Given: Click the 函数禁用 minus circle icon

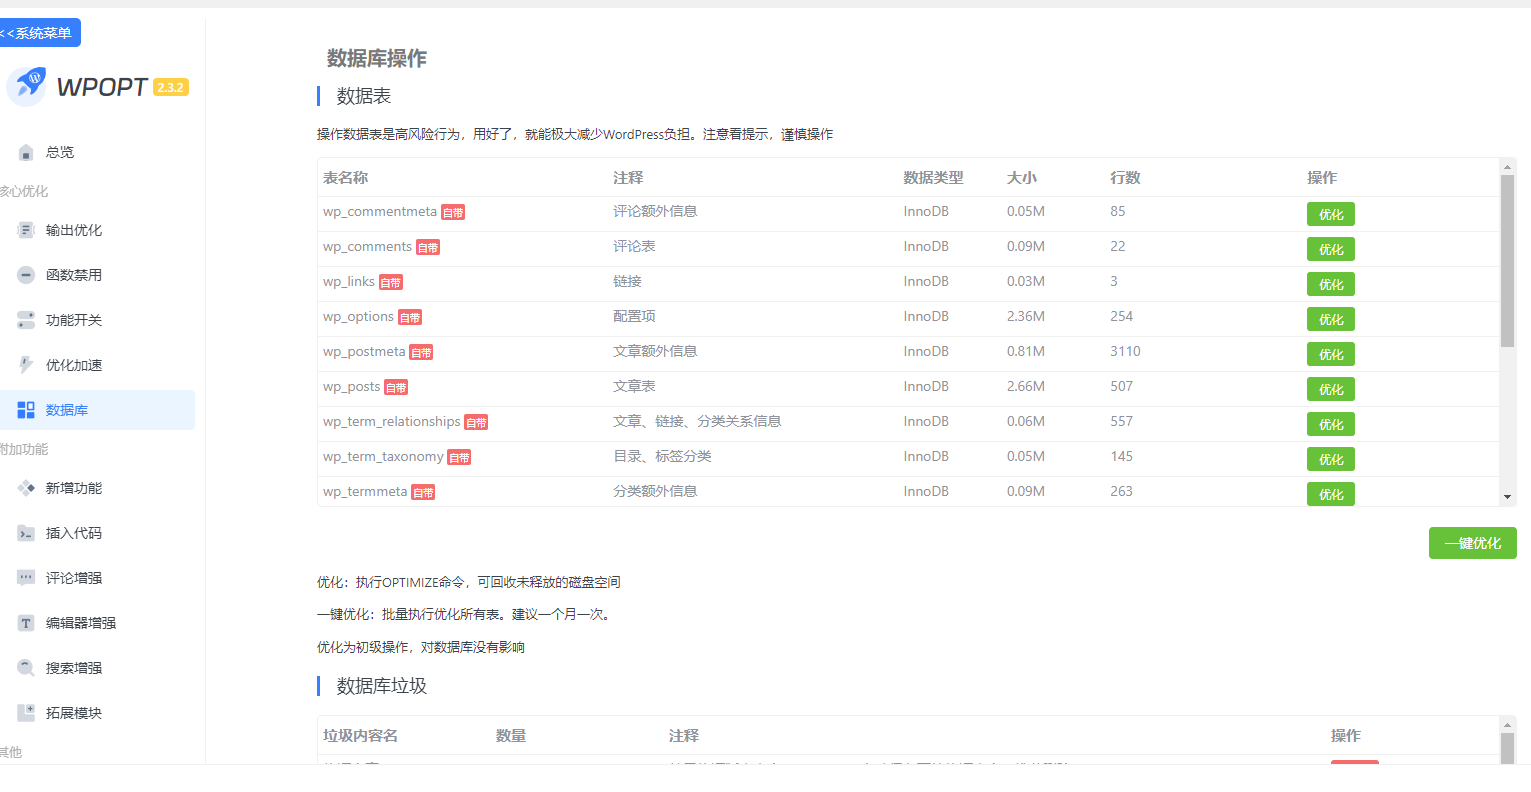Looking at the screenshot, I should [x=26, y=275].
